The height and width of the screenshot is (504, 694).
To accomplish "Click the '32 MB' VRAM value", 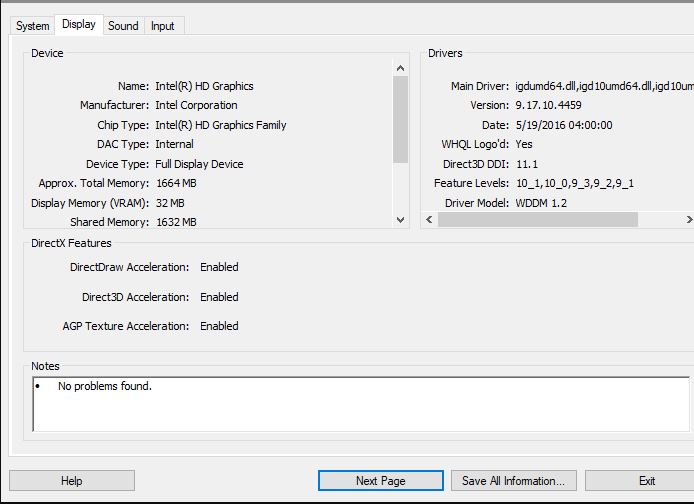I will (x=170, y=203).
